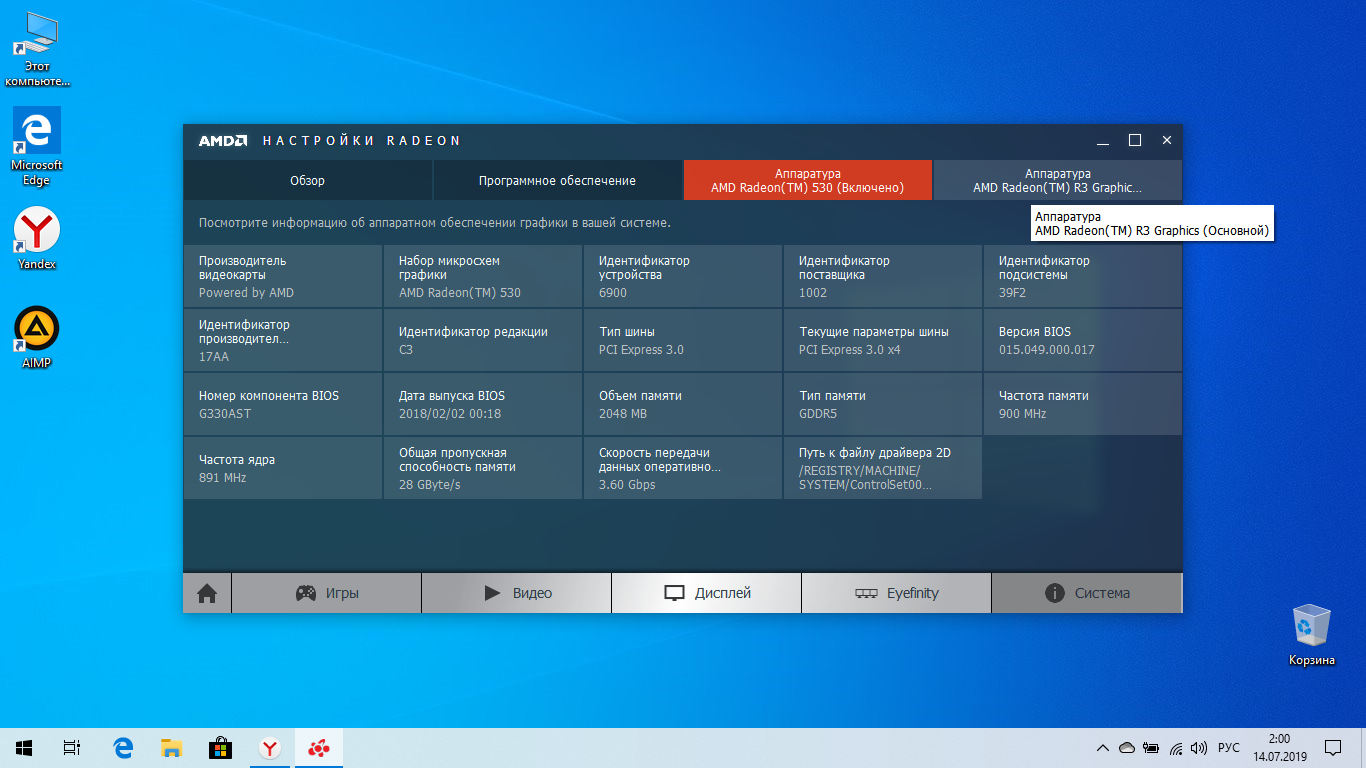Close the Radeon Settings window
The image size is (1366, 768).
[x=1167, y=141]
